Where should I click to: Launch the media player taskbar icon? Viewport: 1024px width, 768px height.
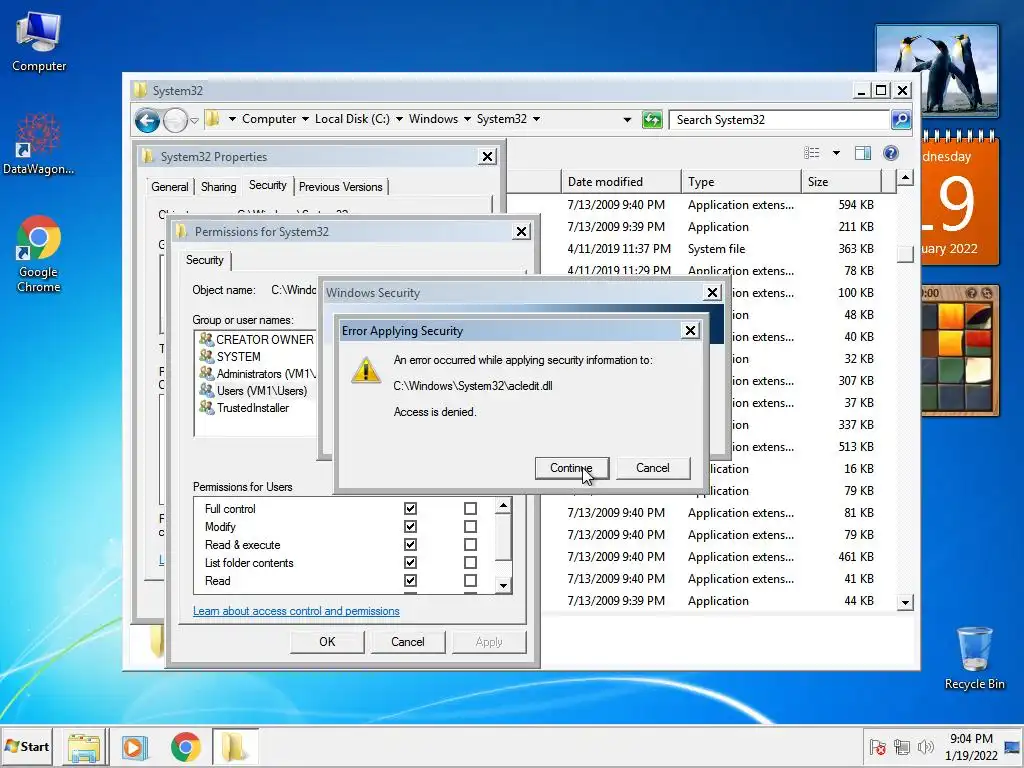coord(135,747)
